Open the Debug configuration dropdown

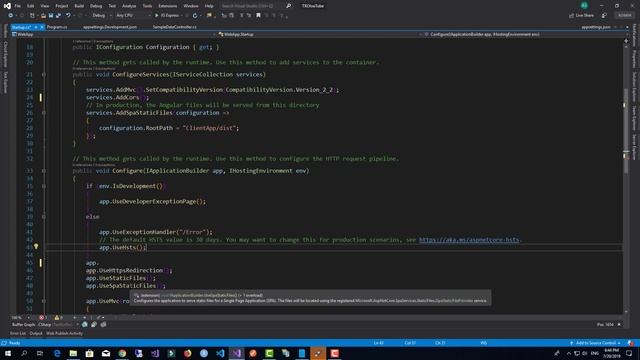click(101, 16)
